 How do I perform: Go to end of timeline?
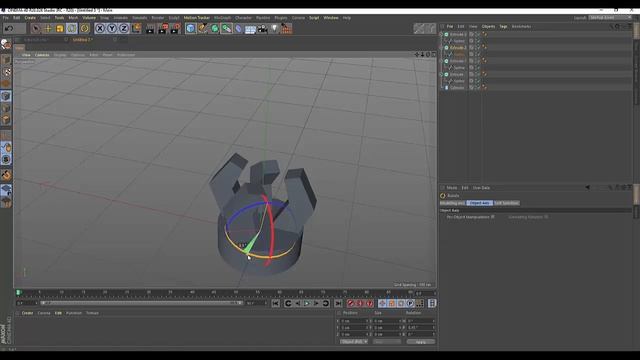pyautogui.click(x=338, y=303)
